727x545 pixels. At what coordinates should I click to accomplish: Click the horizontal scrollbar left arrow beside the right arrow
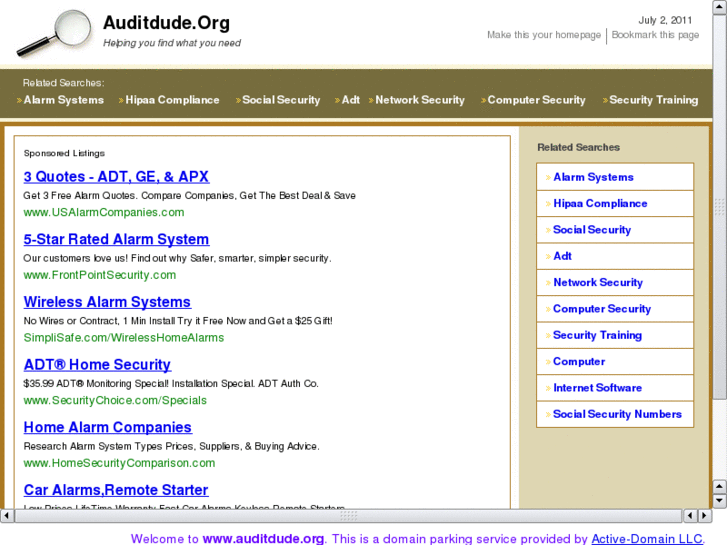[690, 515]
